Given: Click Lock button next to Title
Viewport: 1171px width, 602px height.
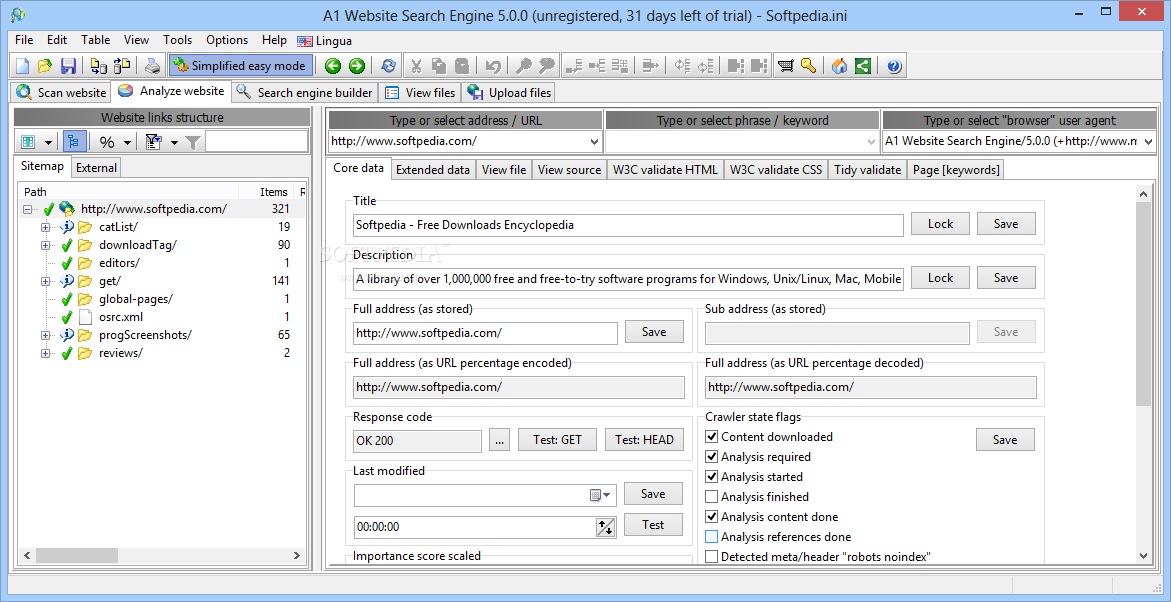Looking at the screenshot, I should pyautogui.click(x=940, y=223).
